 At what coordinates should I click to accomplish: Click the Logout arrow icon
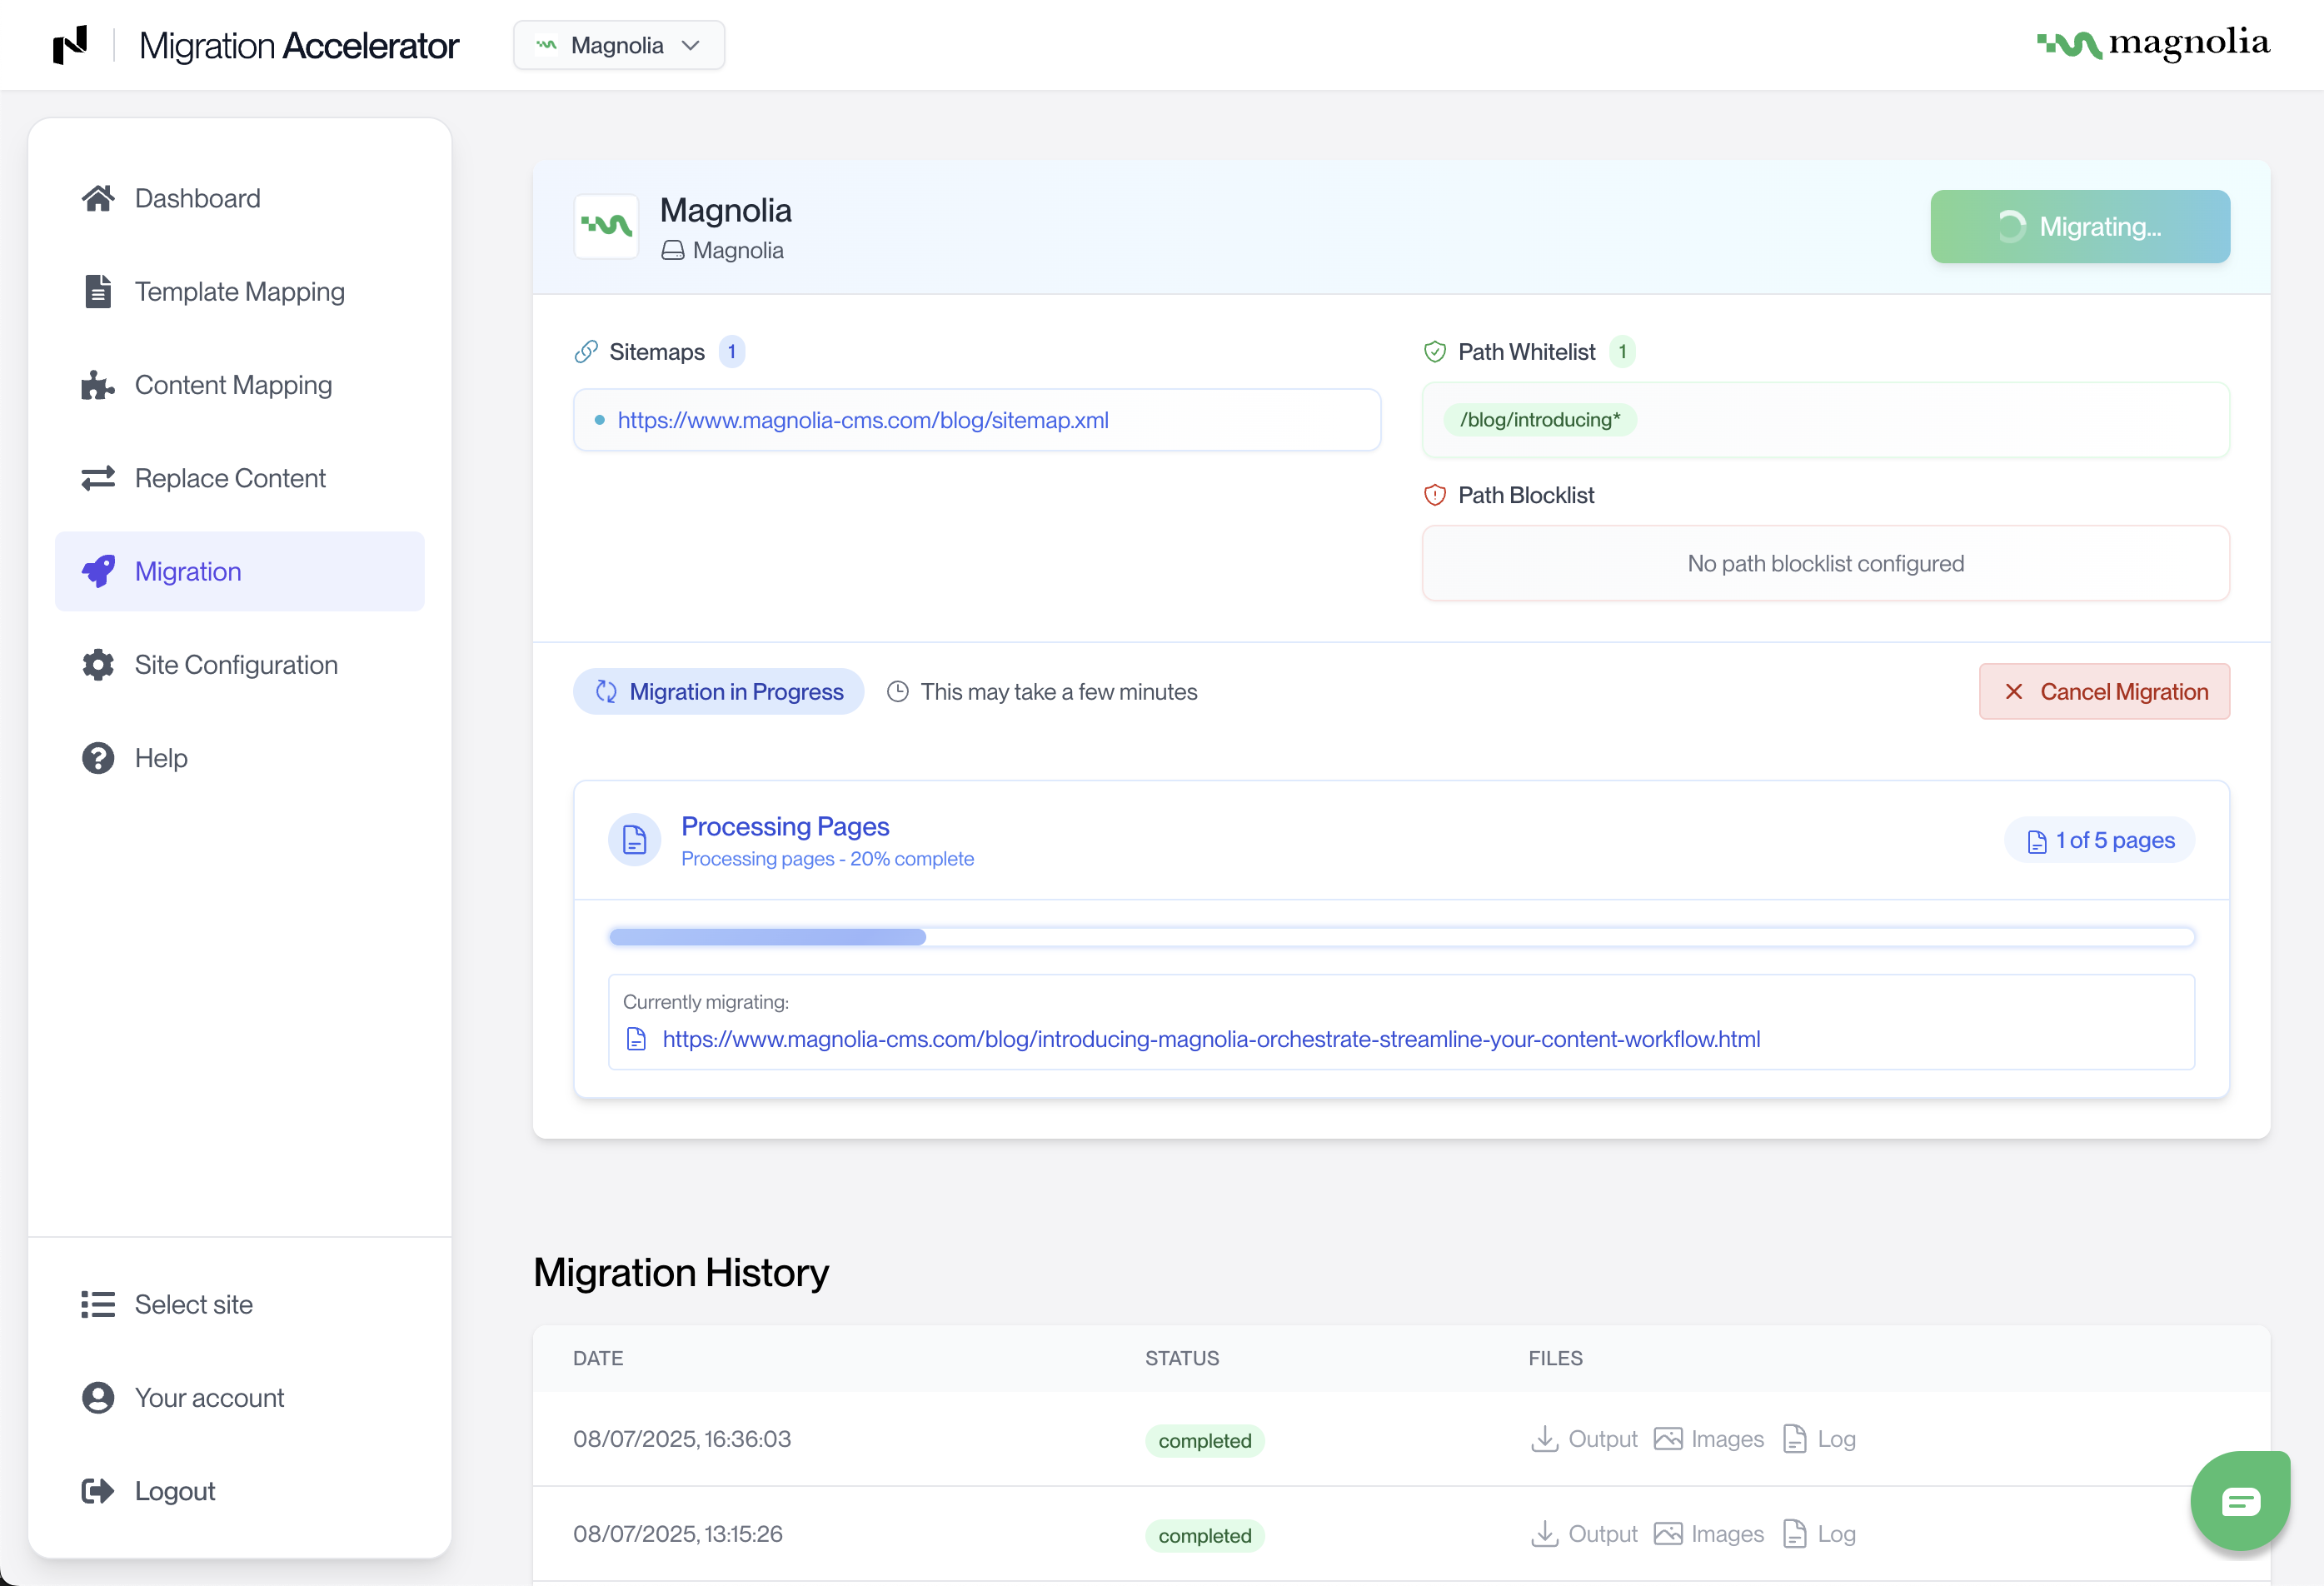pyautogui.click(x=97, y=1491)
